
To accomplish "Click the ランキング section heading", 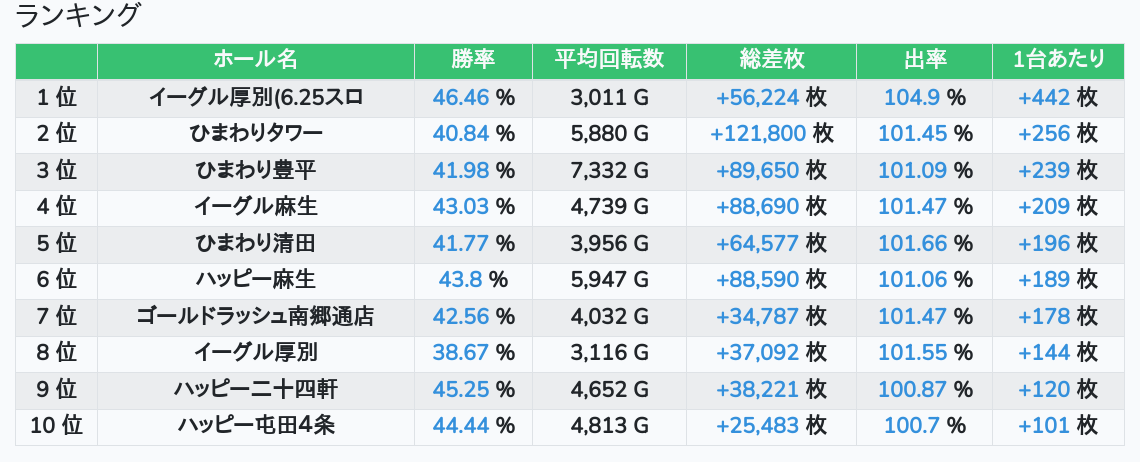I will pos(79,15).
